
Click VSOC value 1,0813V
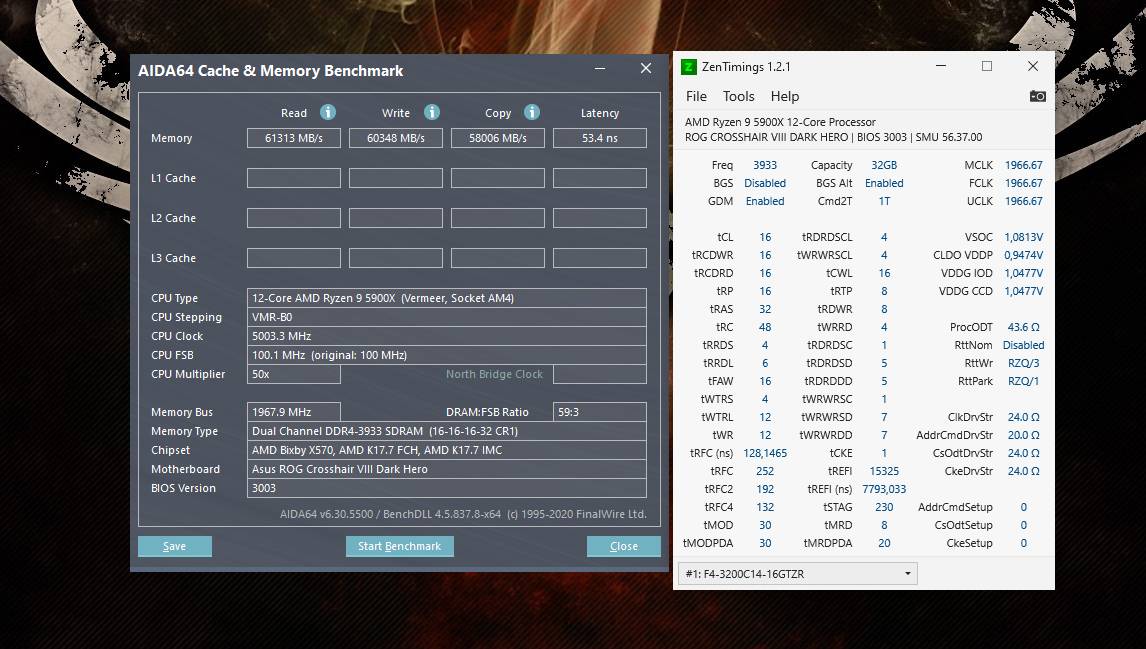click(1023, 238)
